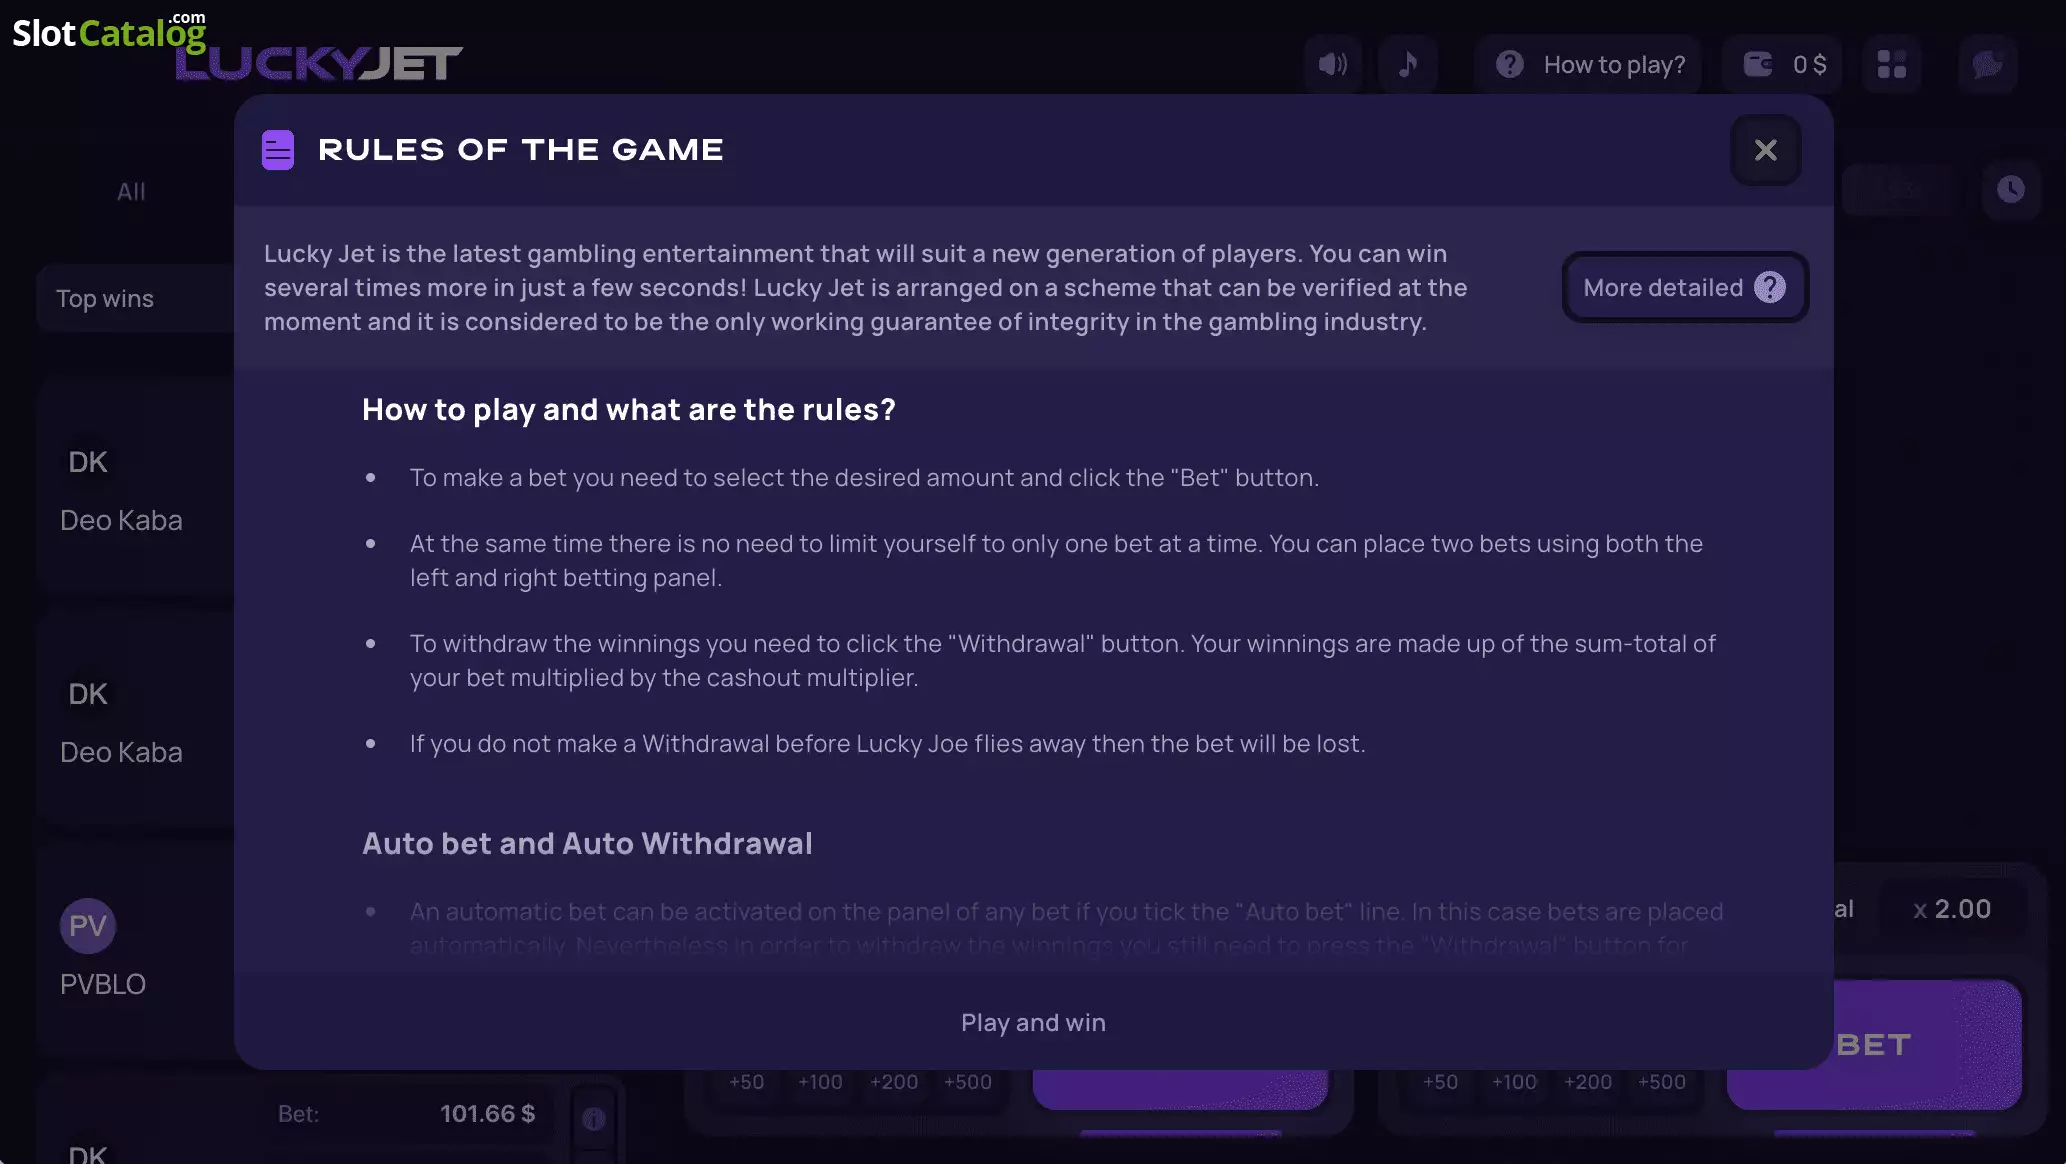Click the wallet balance 0 $ button
The height and width of the screenshot is (1164, 2066).
tap(1785, 65)
